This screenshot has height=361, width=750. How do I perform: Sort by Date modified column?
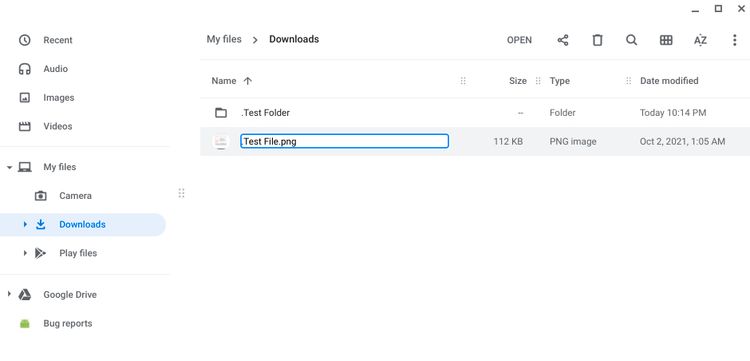(669, 81)
